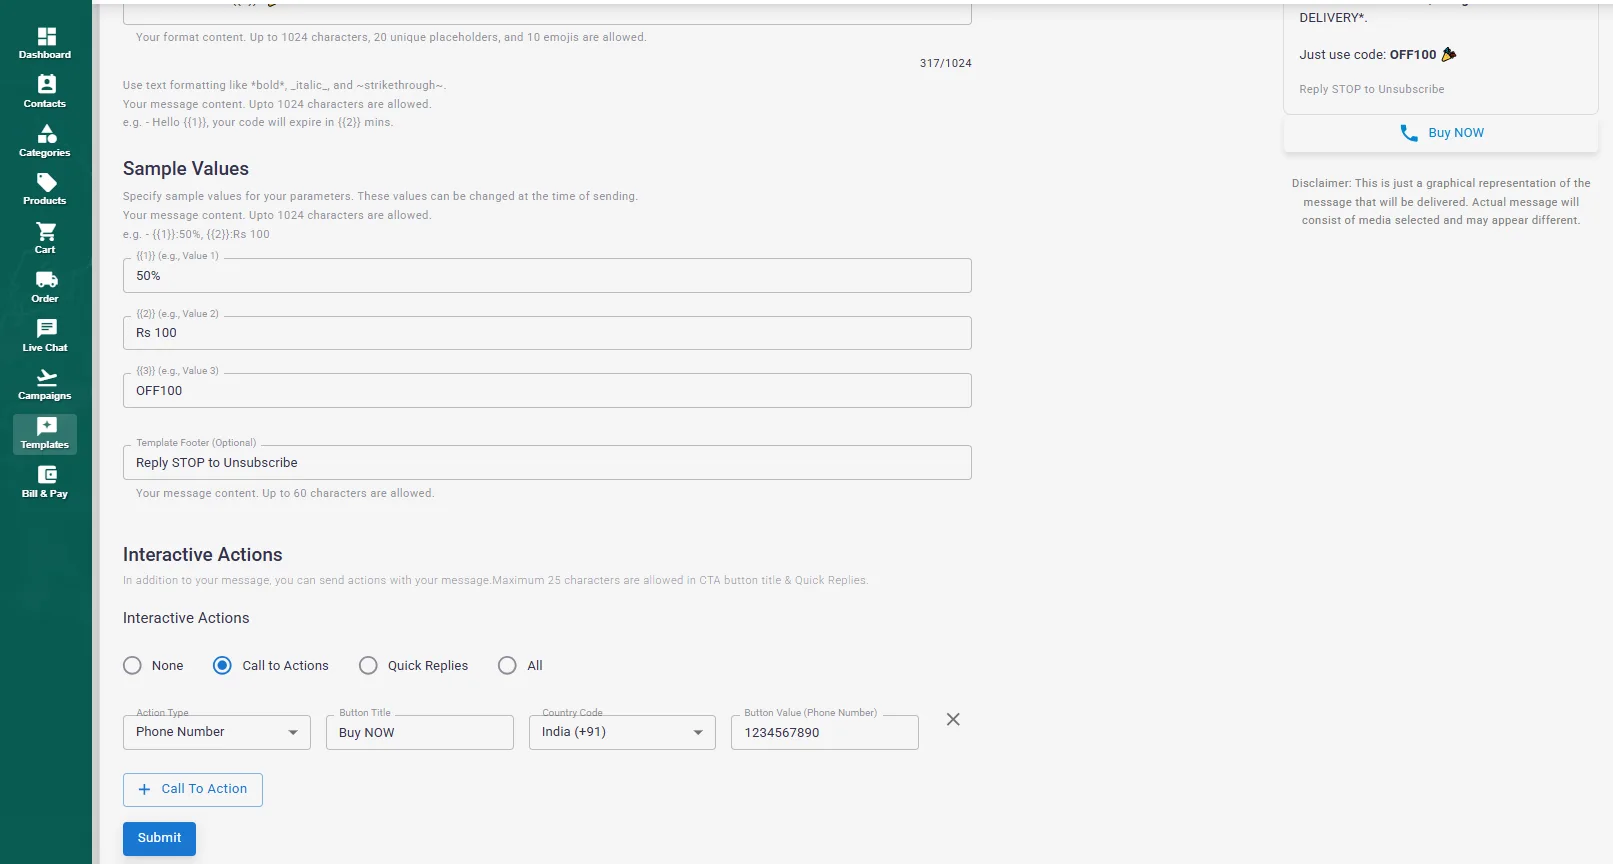Select the Quick Replies radio option
Viewport: 1613px width, 864px height.
[368, 666]
